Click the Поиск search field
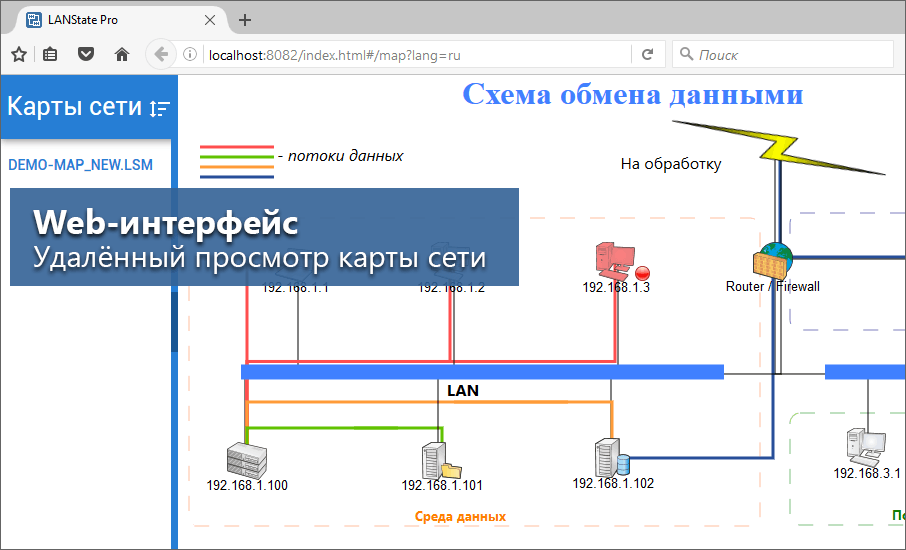Viewport: 906px width, 550px height. [x=783, y=55]
